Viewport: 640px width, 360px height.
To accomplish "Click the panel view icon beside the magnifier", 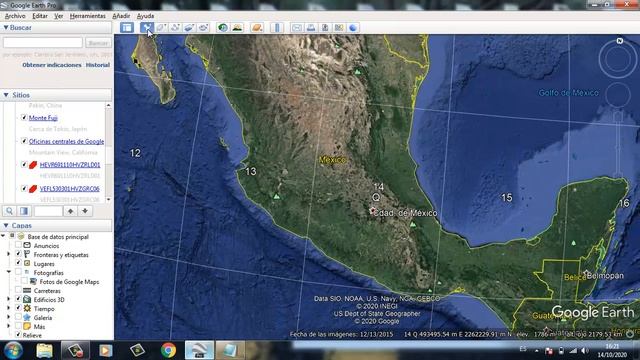I will (24, 211).
